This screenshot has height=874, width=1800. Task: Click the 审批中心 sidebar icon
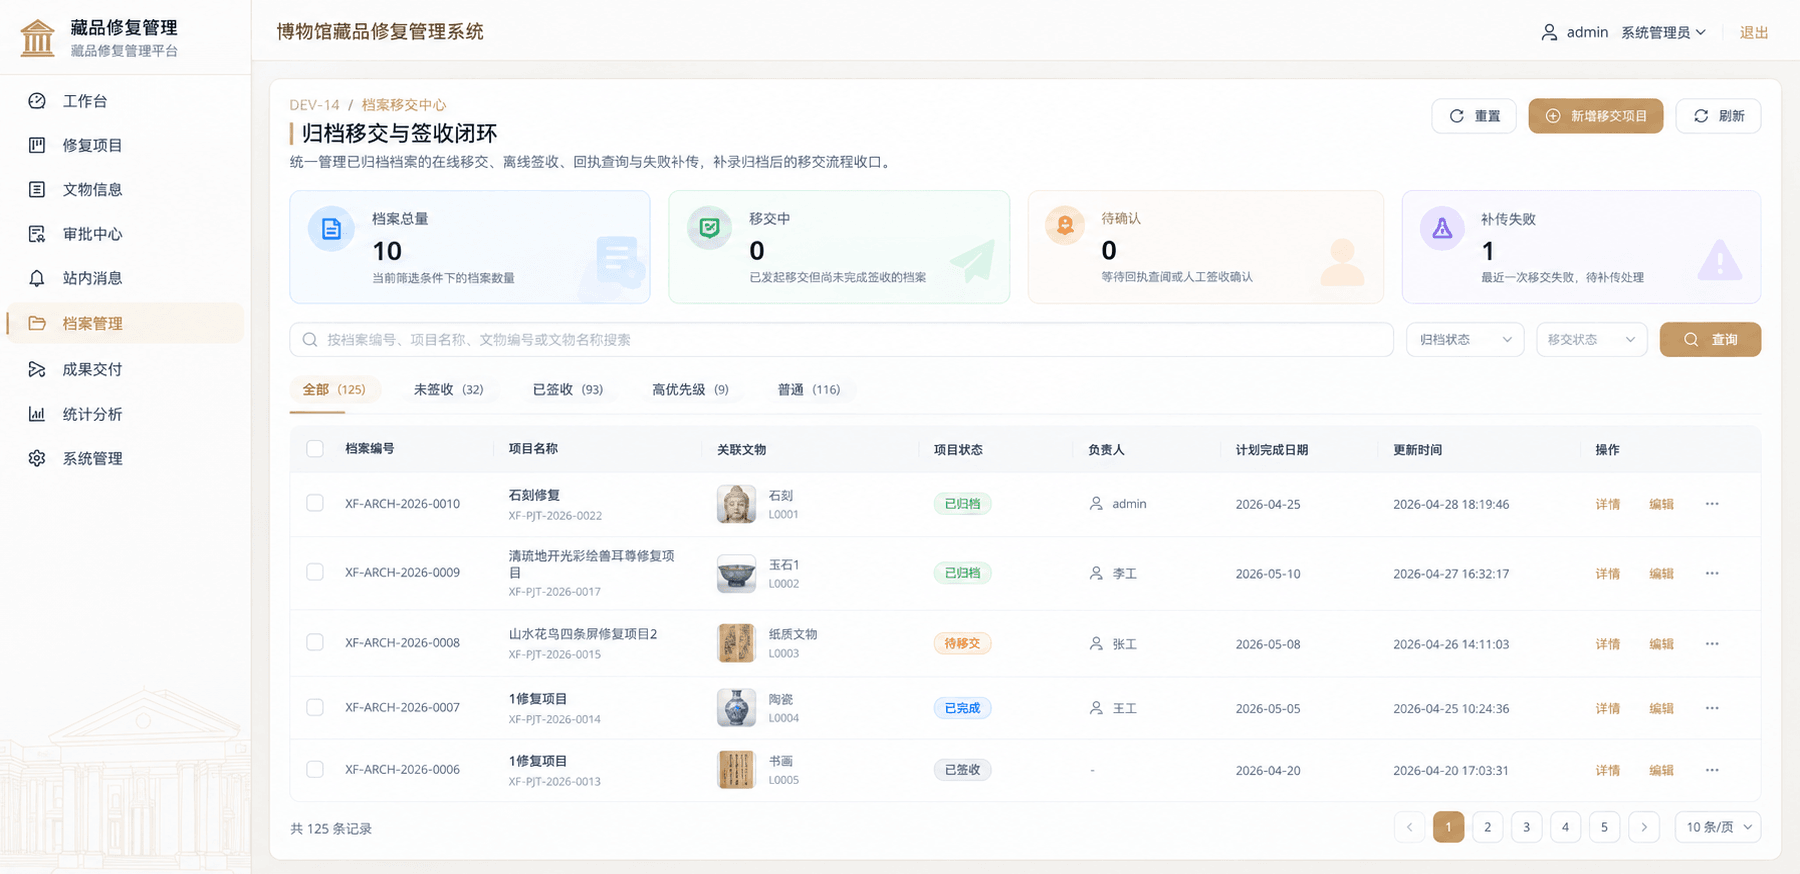click(x=37, y=234)
